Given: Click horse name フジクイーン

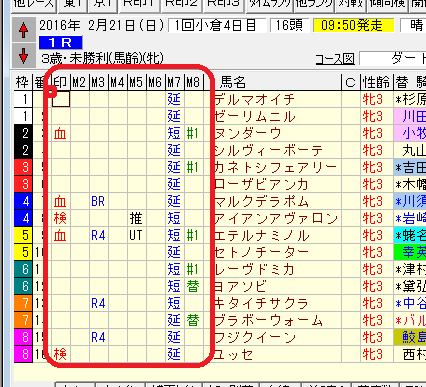Looking at the screenshot, I should point(255,337).
